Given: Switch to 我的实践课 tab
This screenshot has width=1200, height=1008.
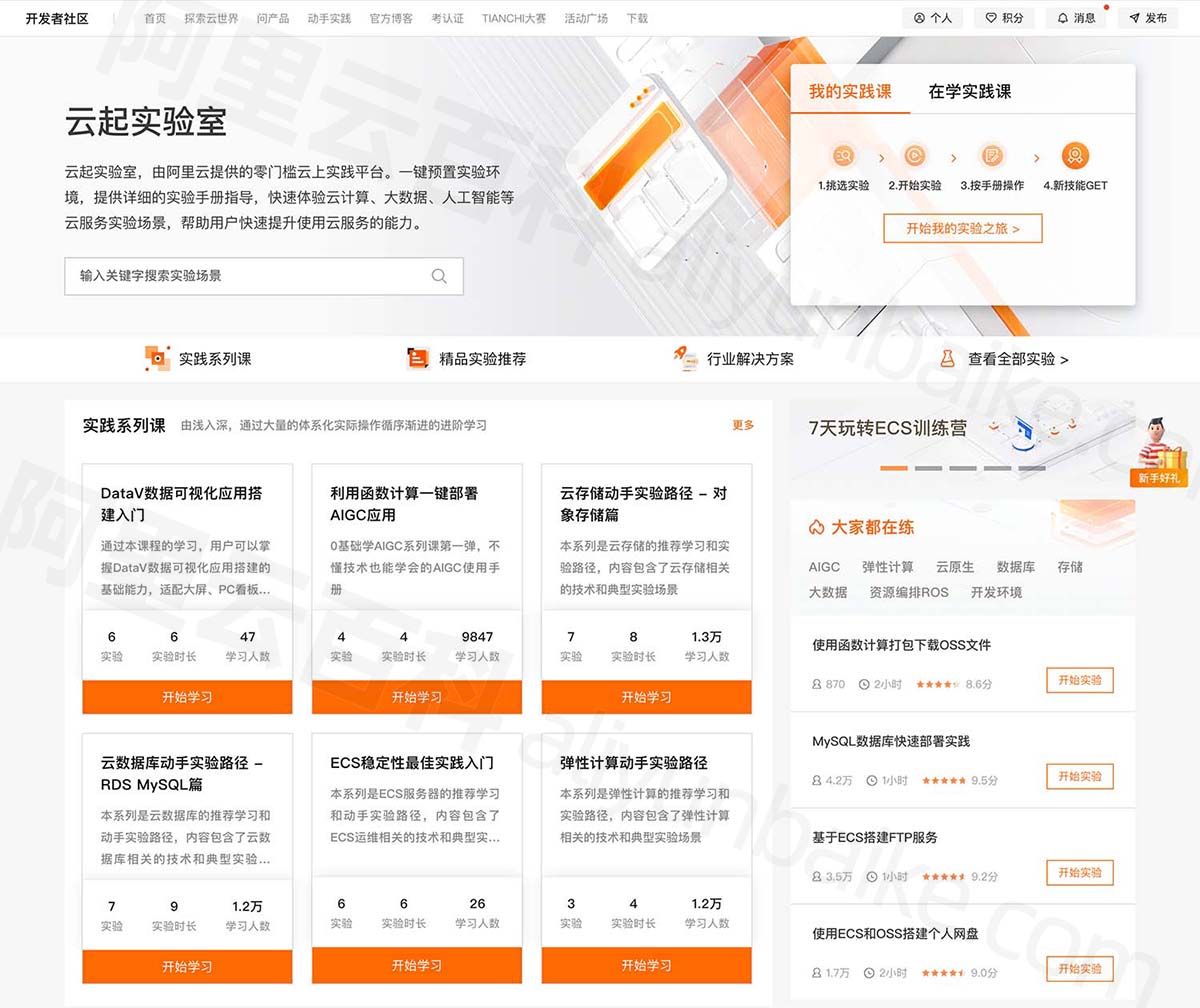Looking at the screenshot, I should click(850, 91).
